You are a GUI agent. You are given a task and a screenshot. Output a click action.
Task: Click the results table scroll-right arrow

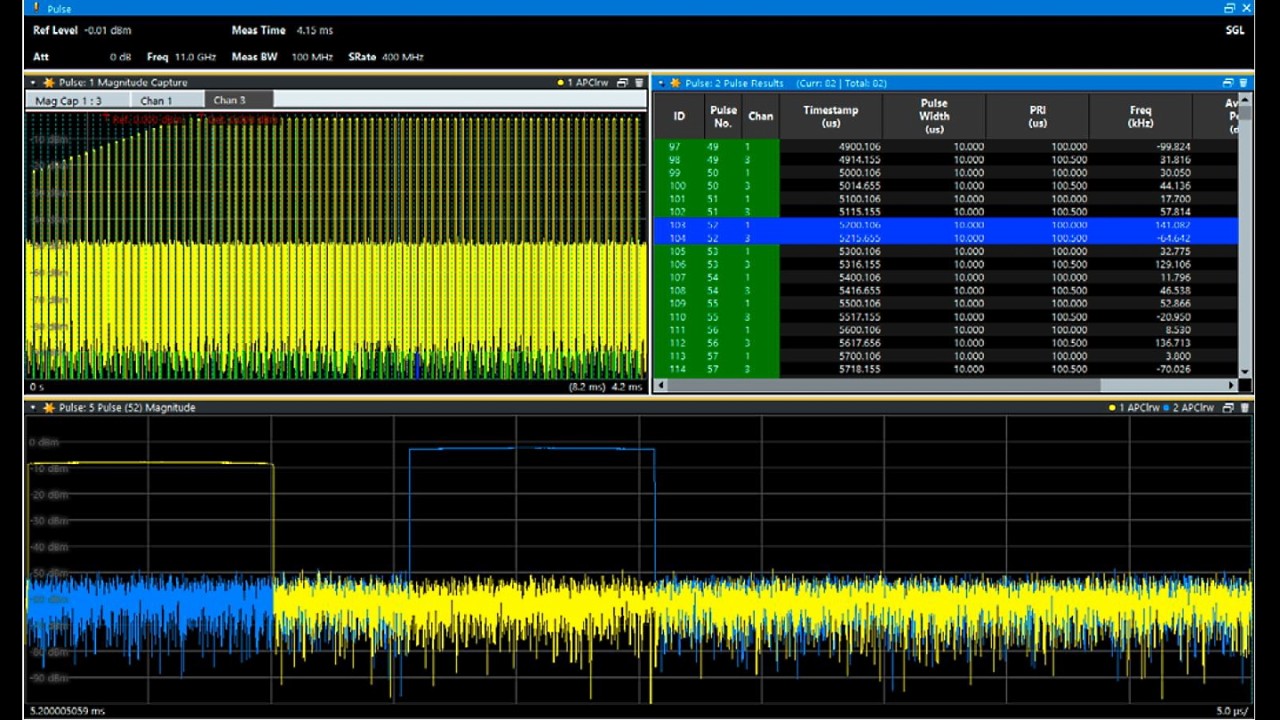1232,385
